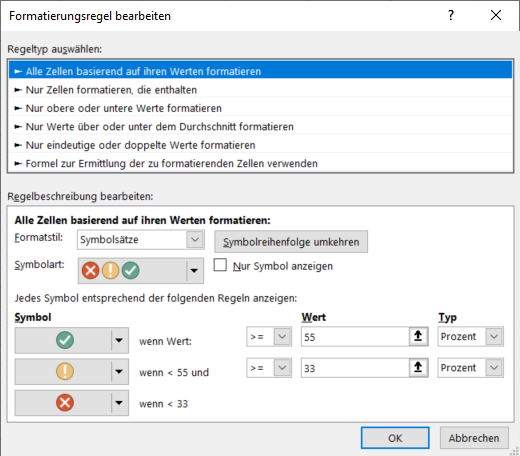Click range selector arrow beside value 33

418,367
